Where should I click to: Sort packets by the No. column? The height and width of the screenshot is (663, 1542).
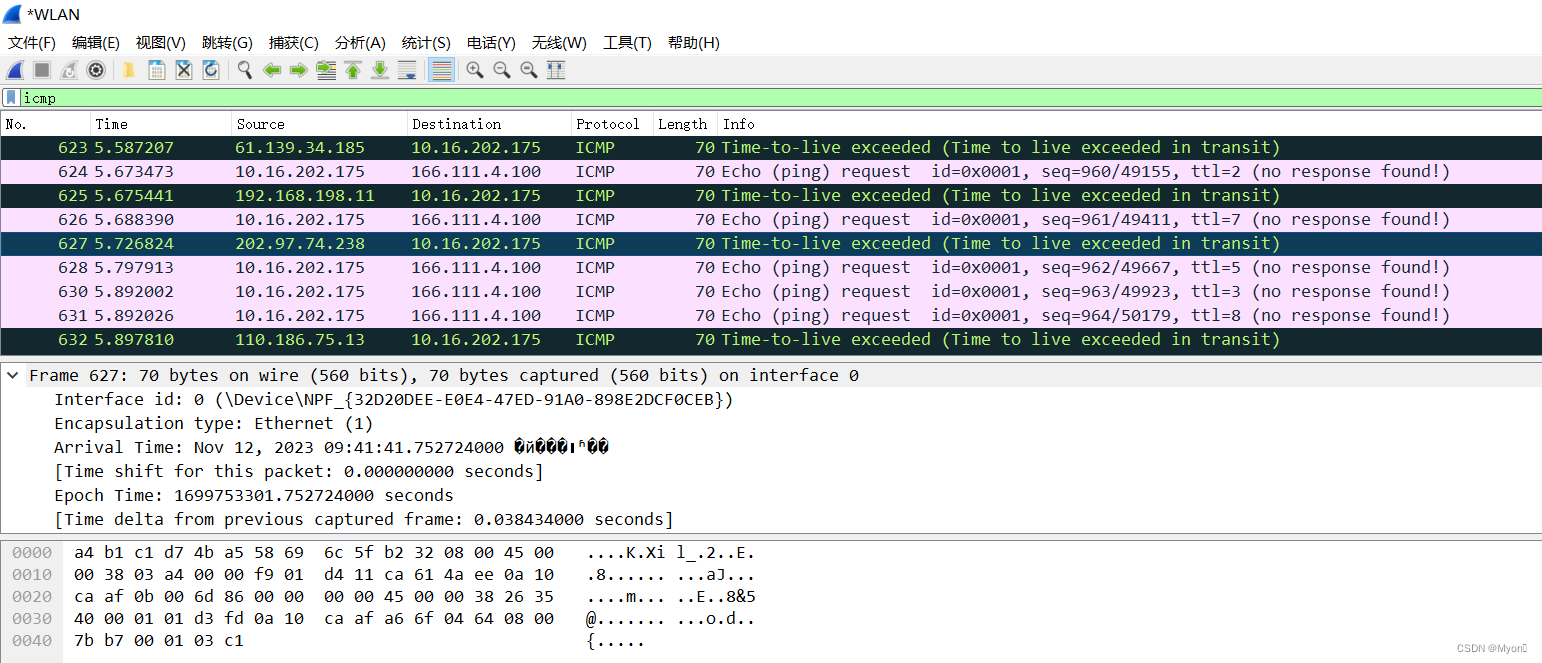tap(45, 124)
